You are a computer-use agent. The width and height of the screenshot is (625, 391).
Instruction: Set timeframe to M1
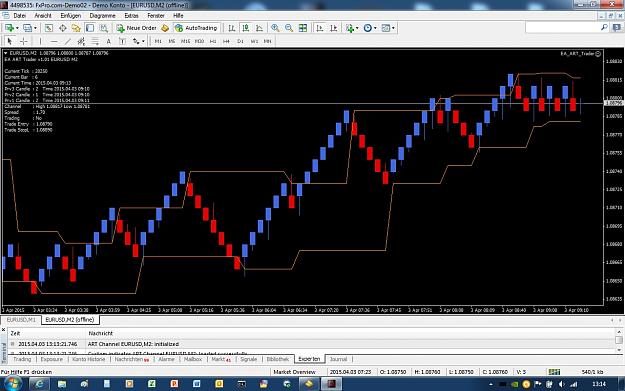coord(158,41)
